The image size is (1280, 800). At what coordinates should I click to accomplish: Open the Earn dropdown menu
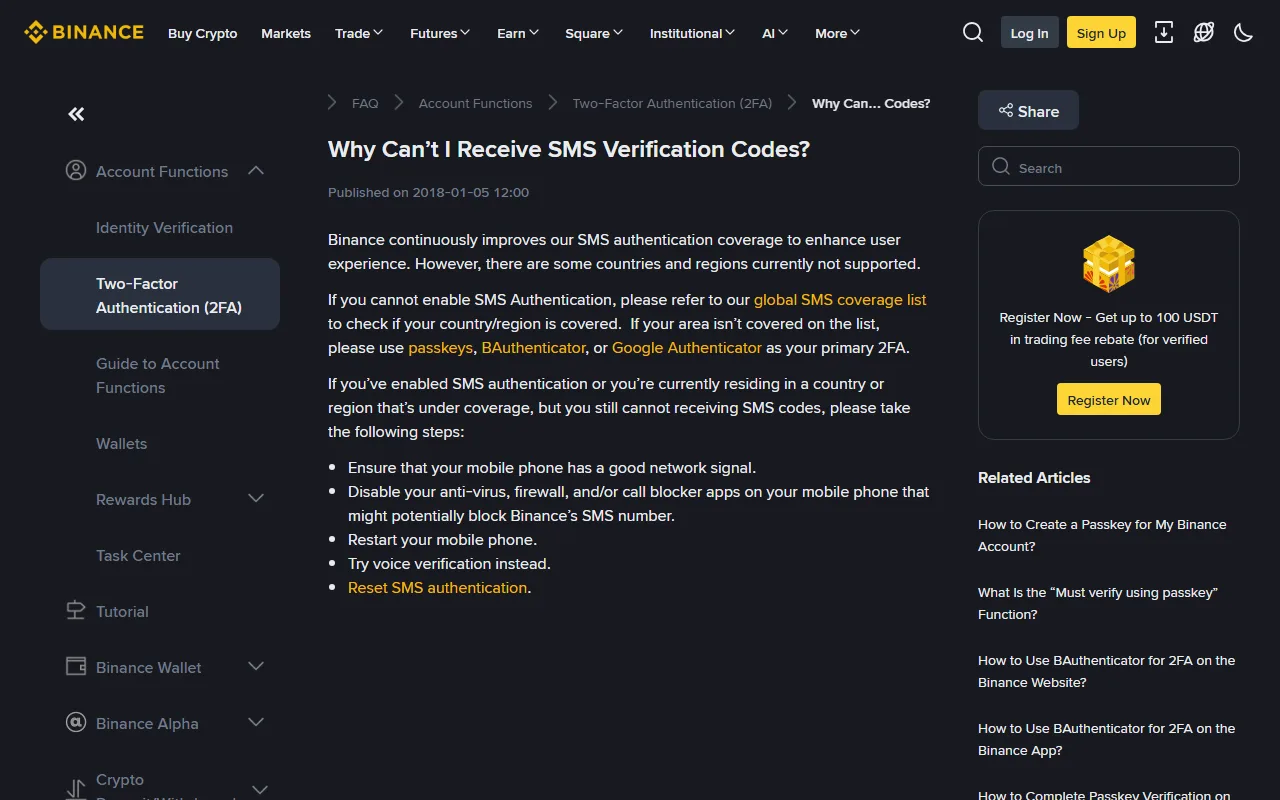pyautogui.click(x=518, y=33)
